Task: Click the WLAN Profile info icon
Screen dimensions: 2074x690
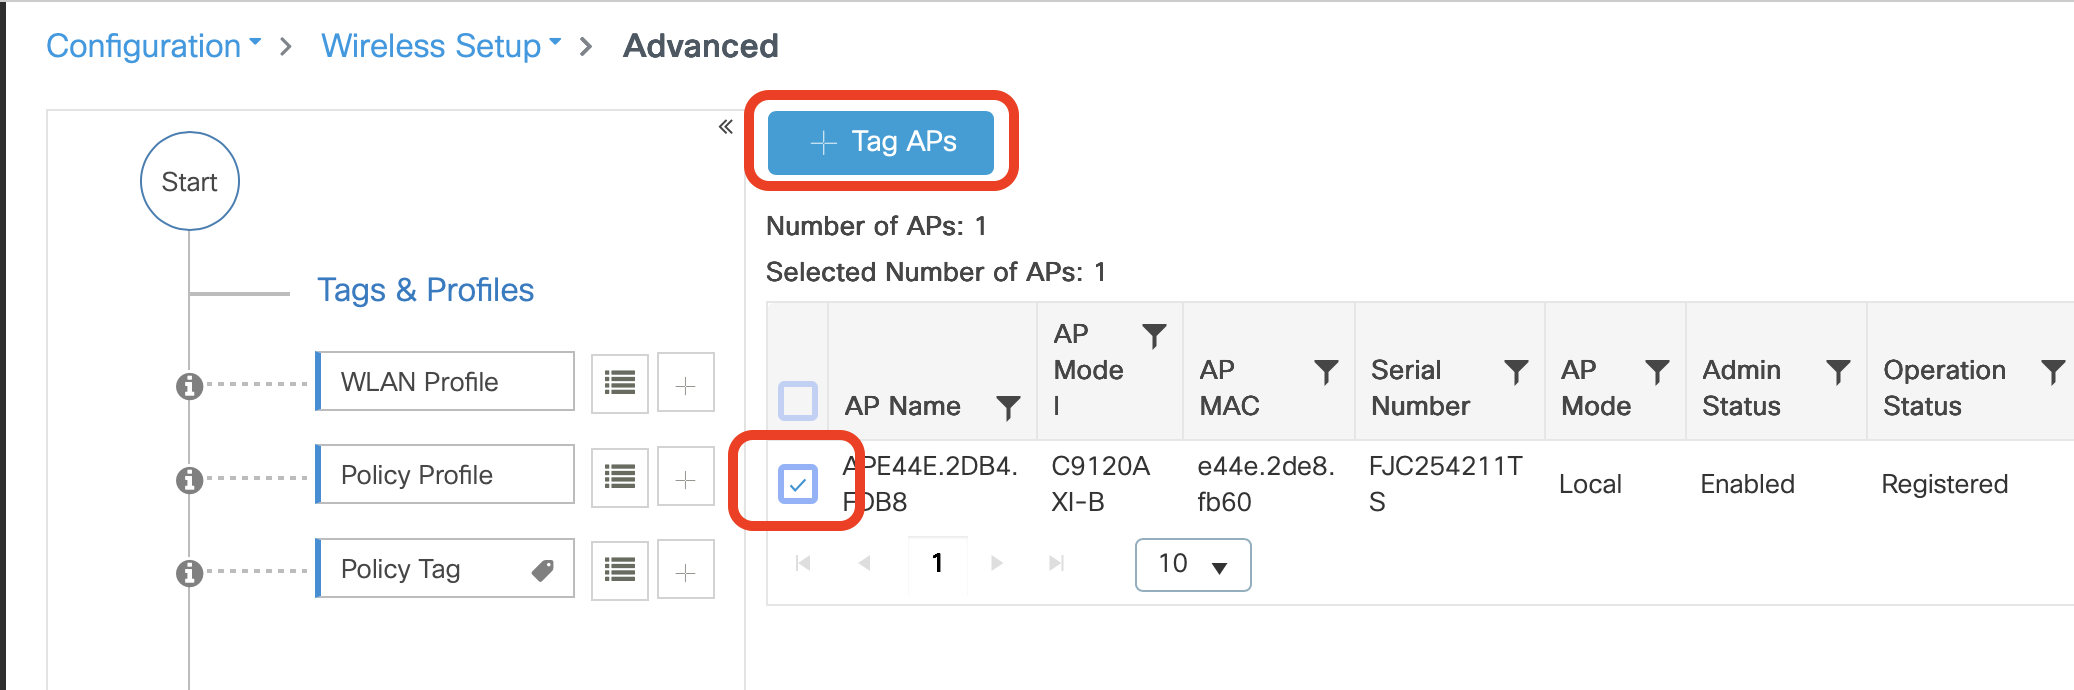Action: [189, 385]
